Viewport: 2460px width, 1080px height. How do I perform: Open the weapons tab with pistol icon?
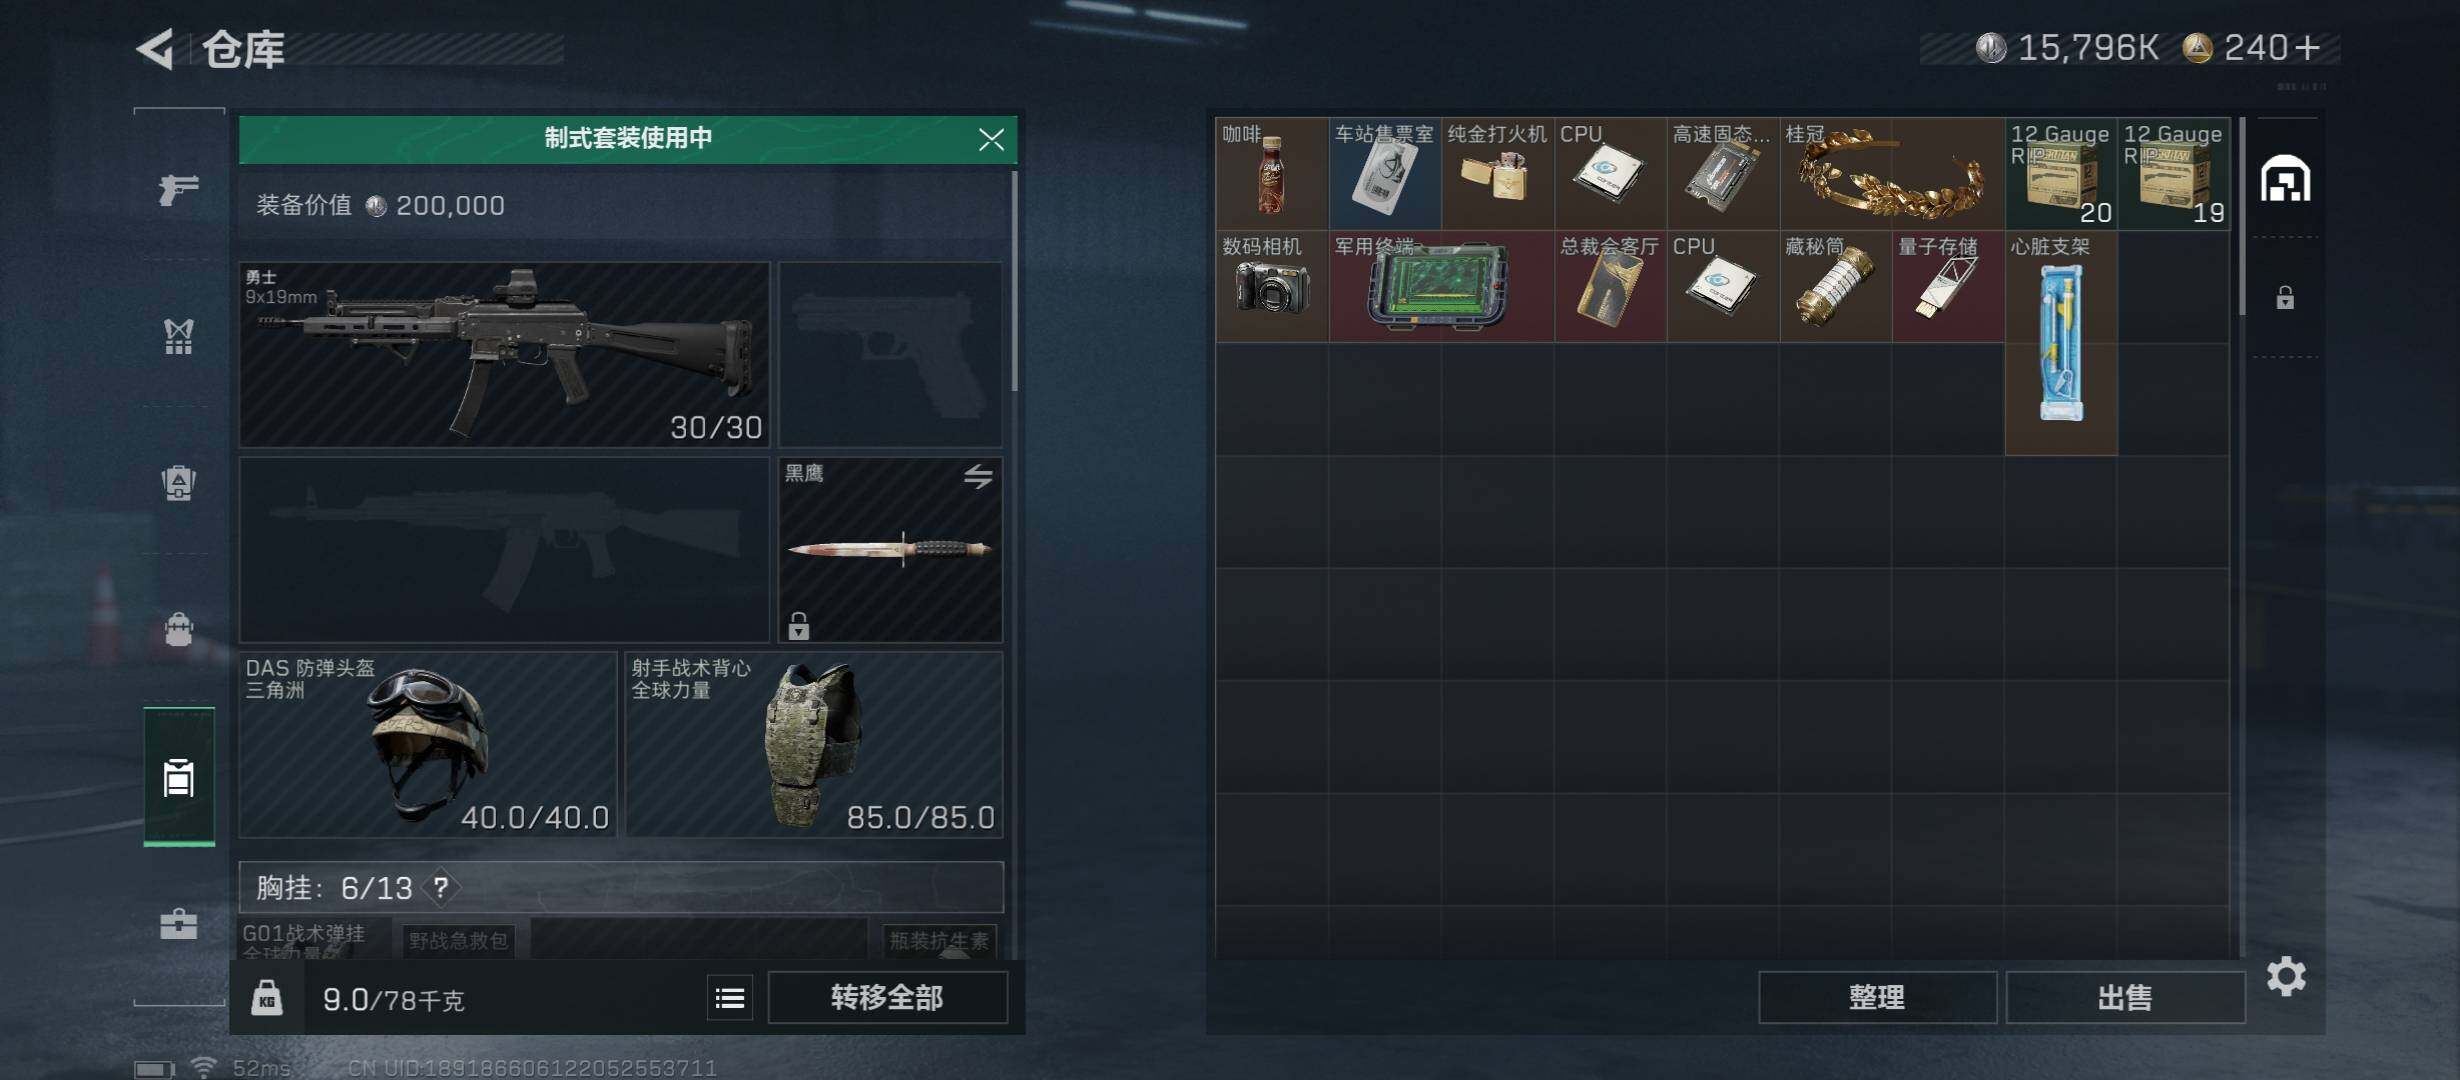click(x=179, y=189)
